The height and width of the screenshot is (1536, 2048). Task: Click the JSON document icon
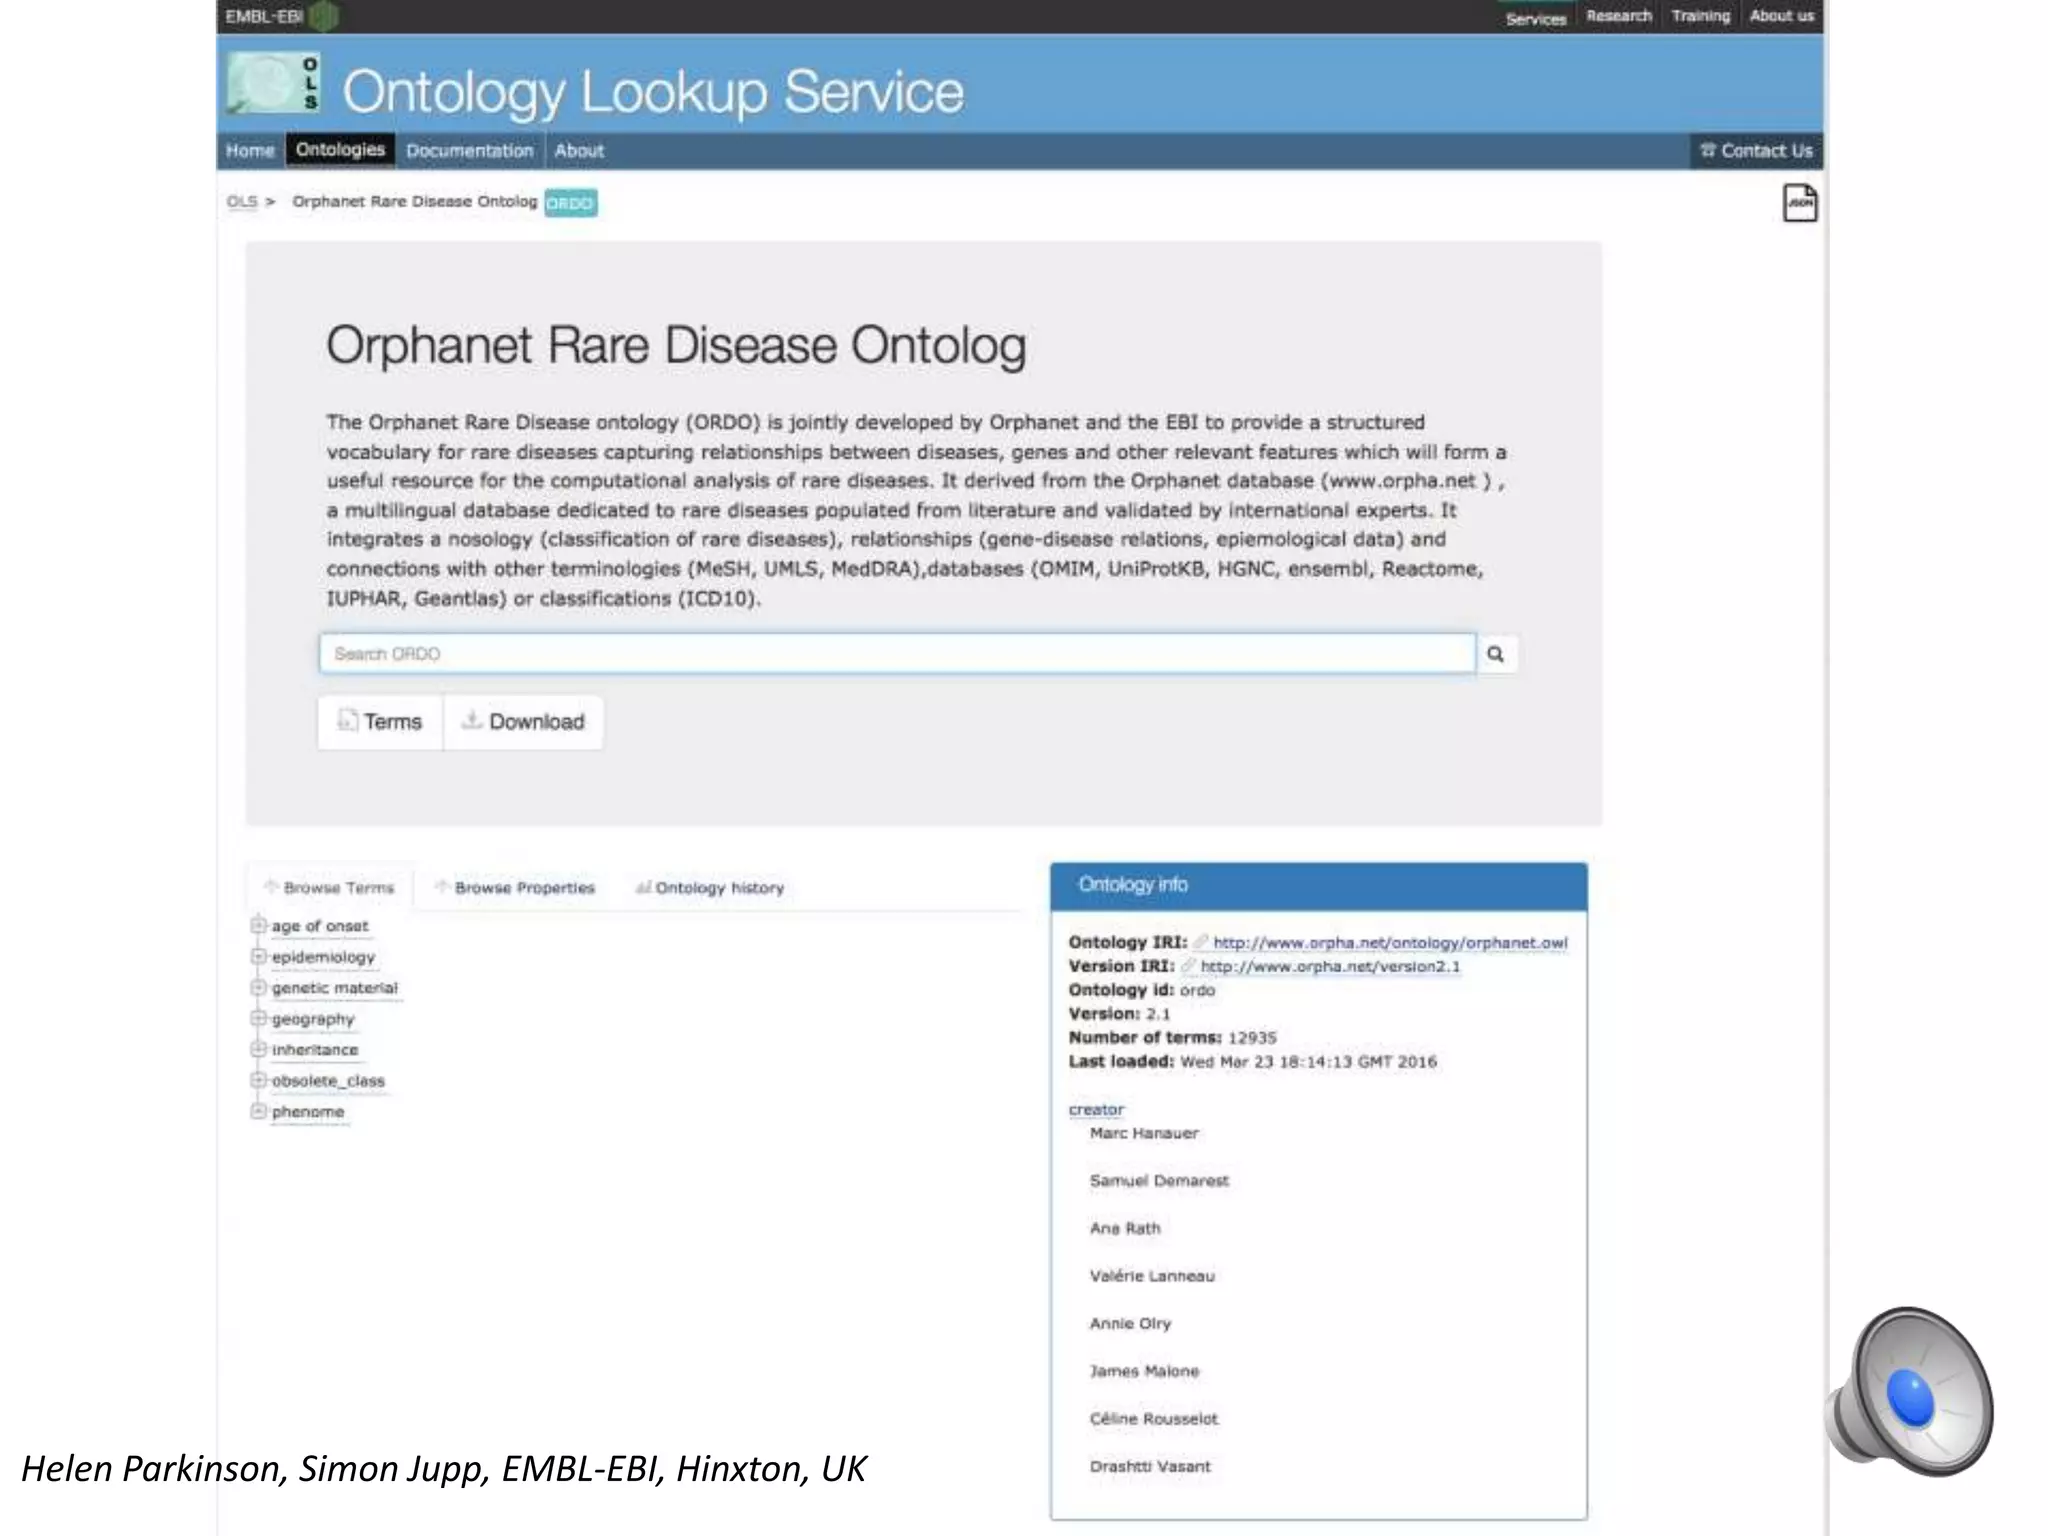point(1800,203)
